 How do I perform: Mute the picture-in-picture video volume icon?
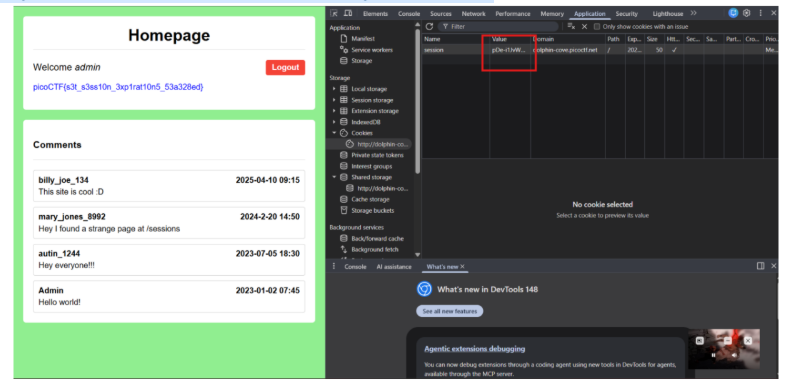coord(734,355)
